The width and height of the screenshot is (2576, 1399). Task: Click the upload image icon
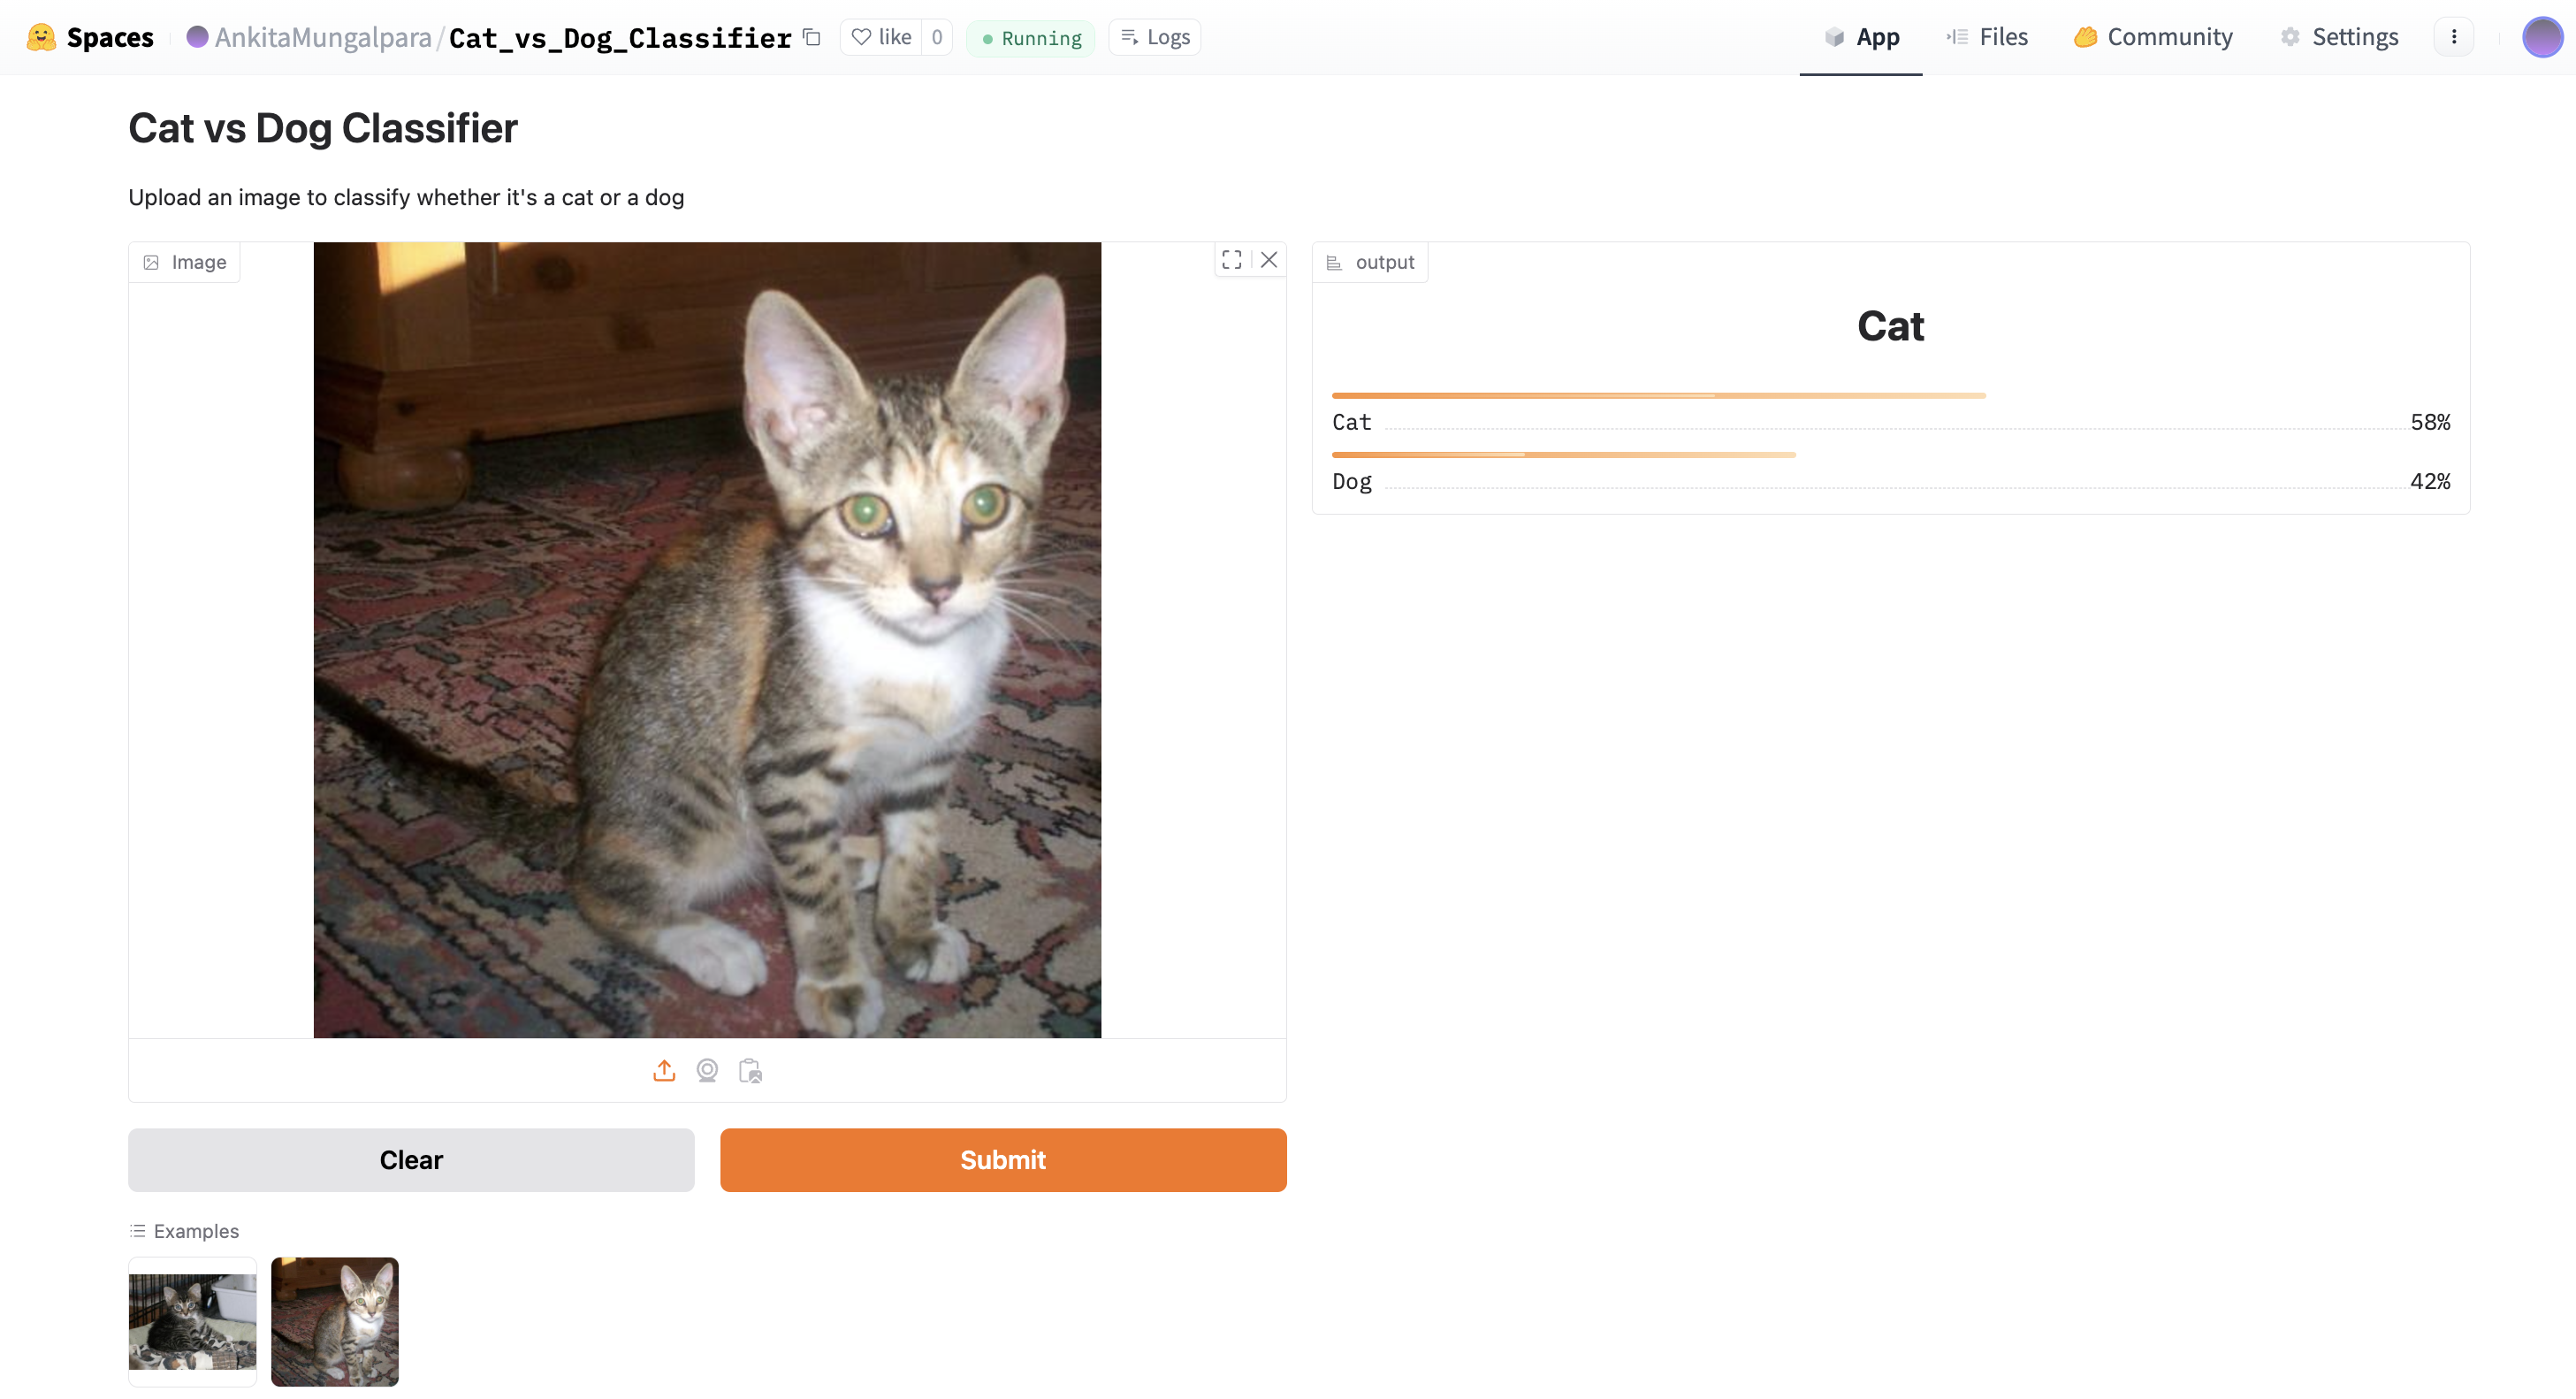[664, 1070]
